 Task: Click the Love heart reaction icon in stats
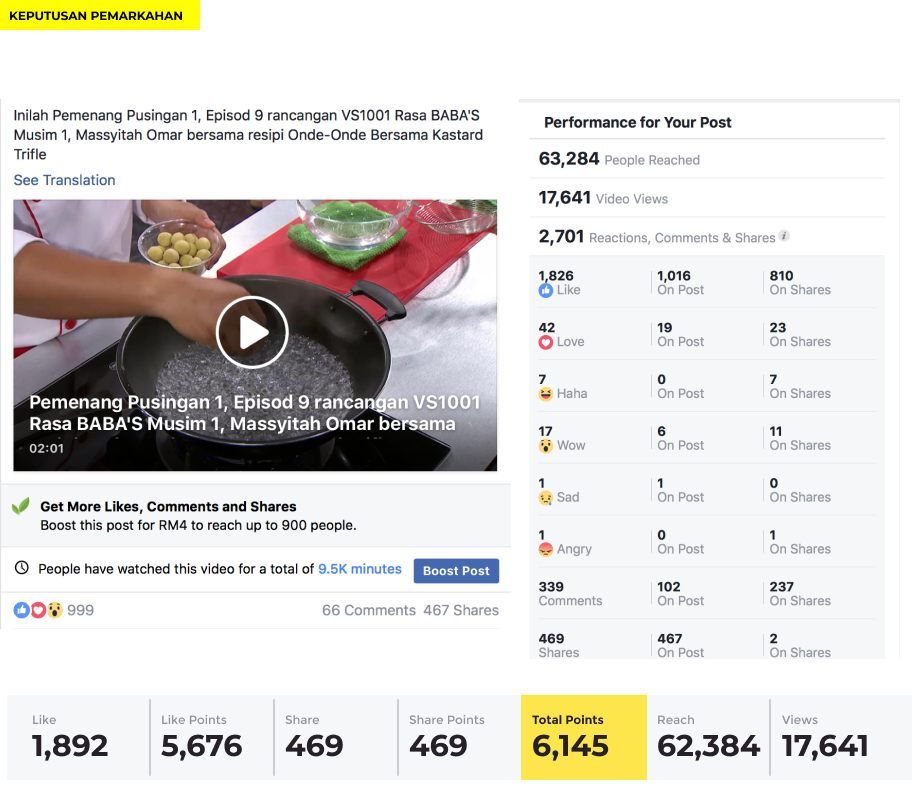click(546, 343)
